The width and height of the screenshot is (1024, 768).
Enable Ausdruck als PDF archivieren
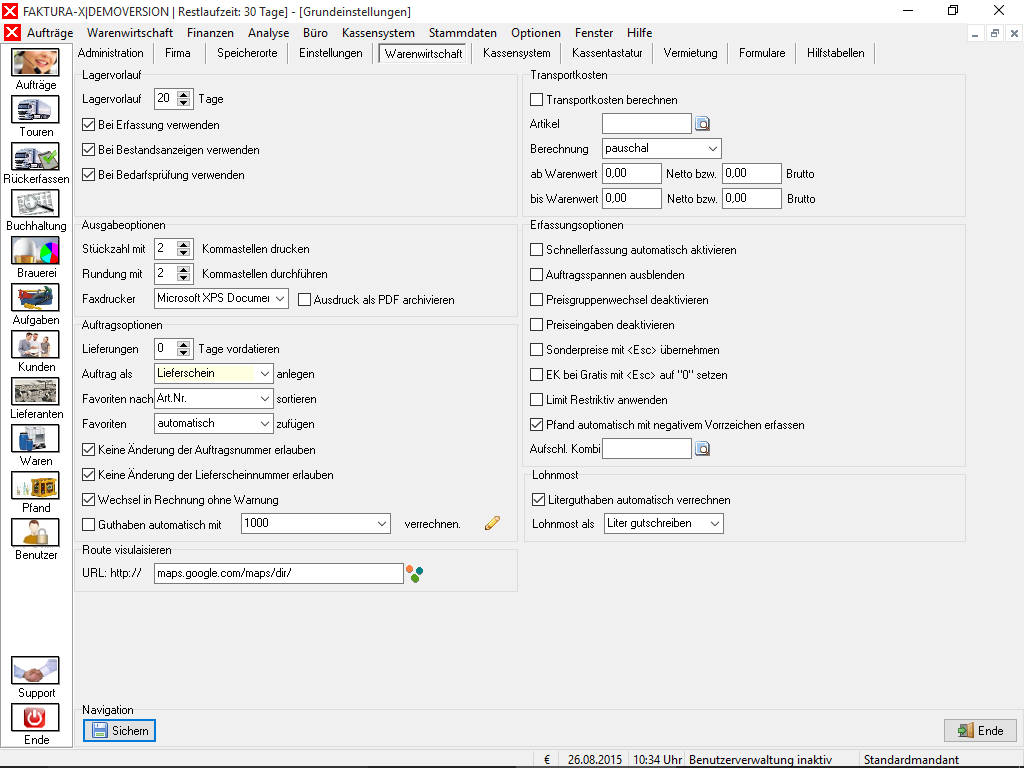(304, 300)
